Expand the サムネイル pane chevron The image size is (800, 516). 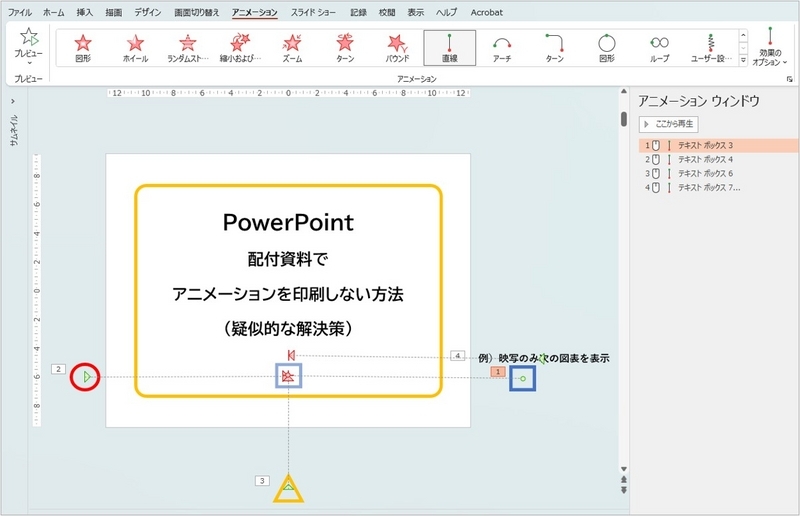(x=13, y=101)
